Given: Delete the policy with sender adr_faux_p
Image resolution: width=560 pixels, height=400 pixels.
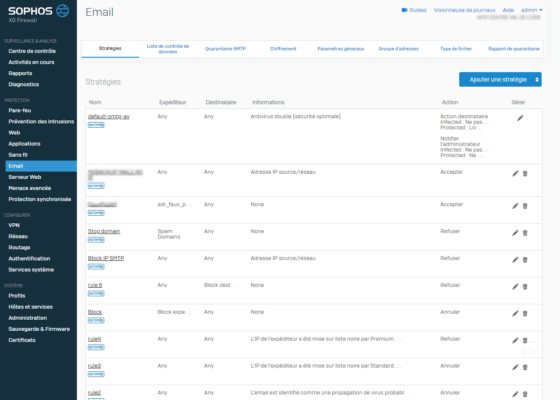Looking at the screenshot, I should pos(525,206).
